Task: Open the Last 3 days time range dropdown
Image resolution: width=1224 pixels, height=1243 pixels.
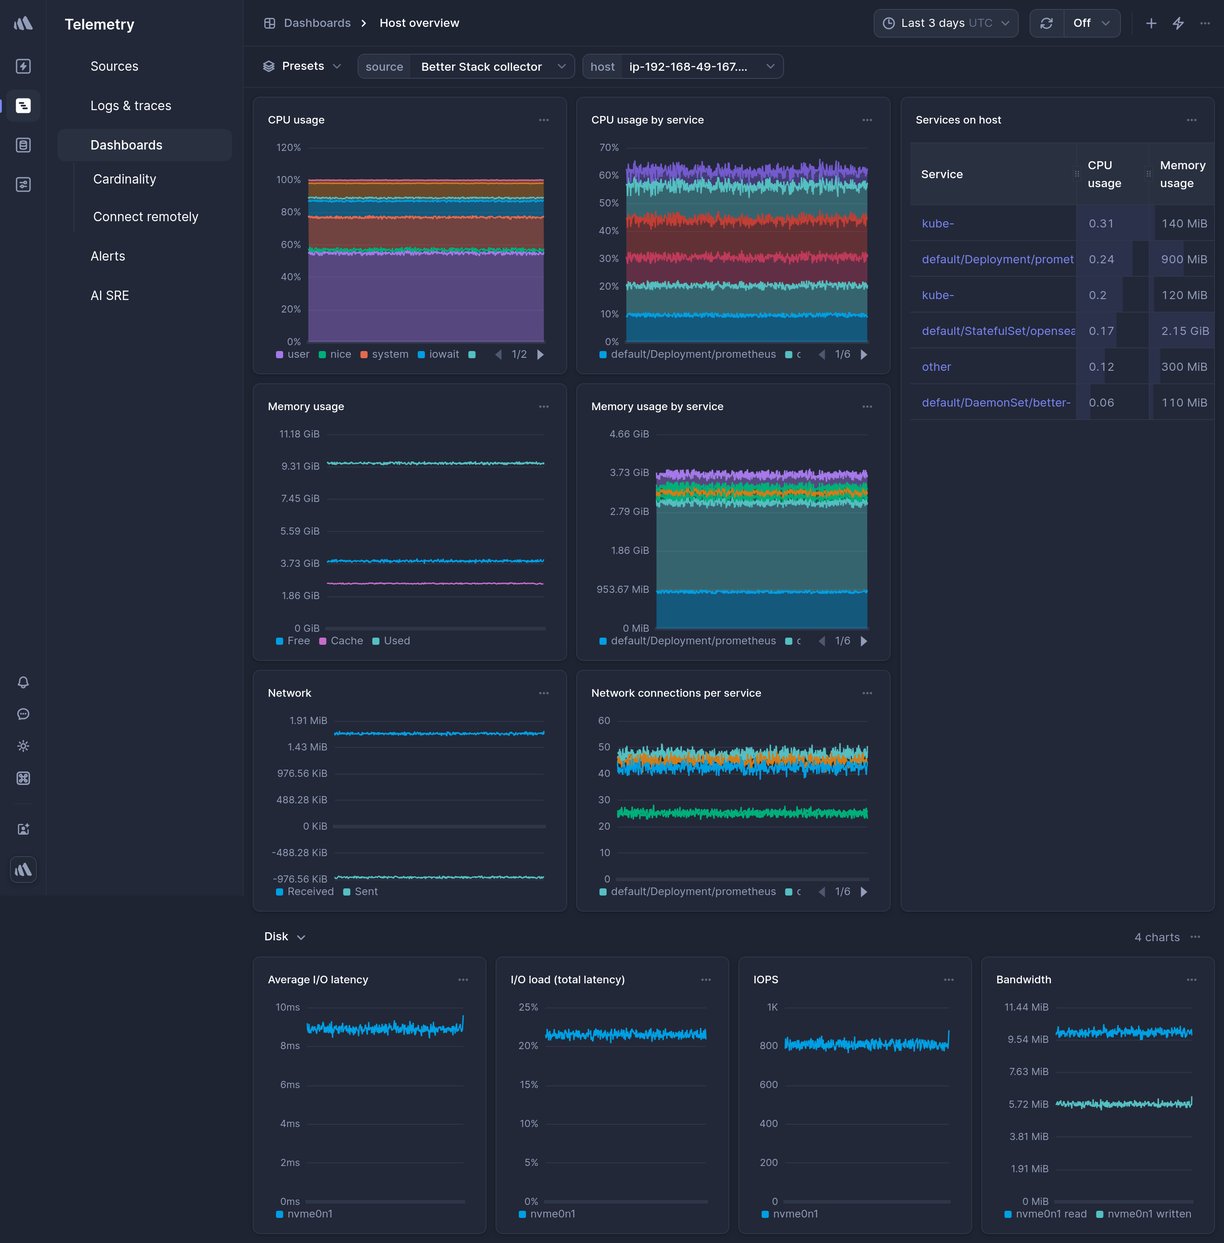Action: pos(944,22)
